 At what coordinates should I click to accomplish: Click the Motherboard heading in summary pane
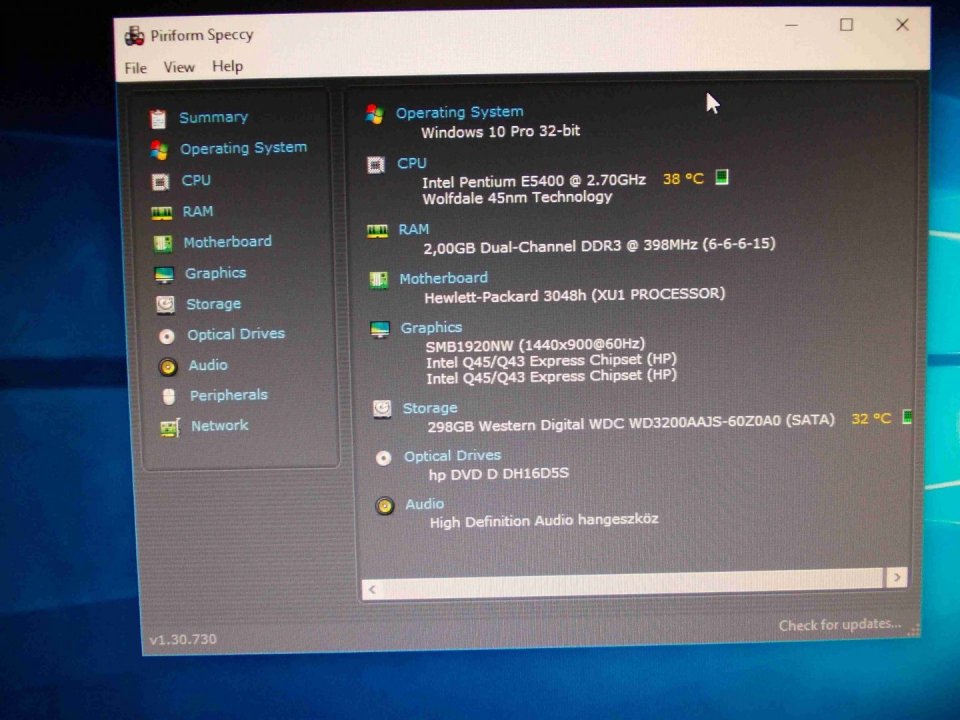coord(443,279)
